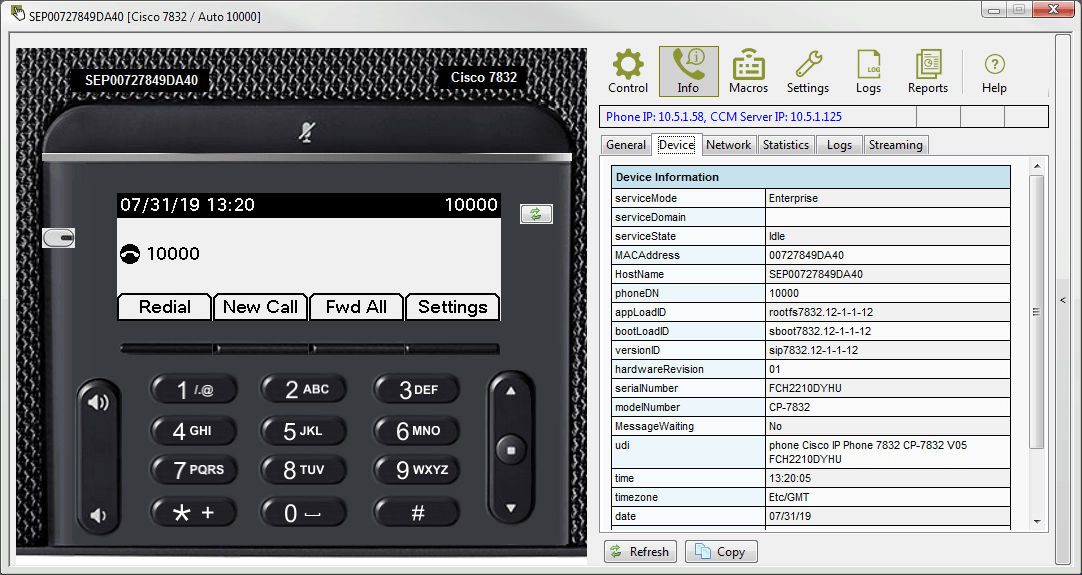Viewport: 1082px width, 575px height.
Task: Click keypad key 6 MNO
Action: pos(417,431)
